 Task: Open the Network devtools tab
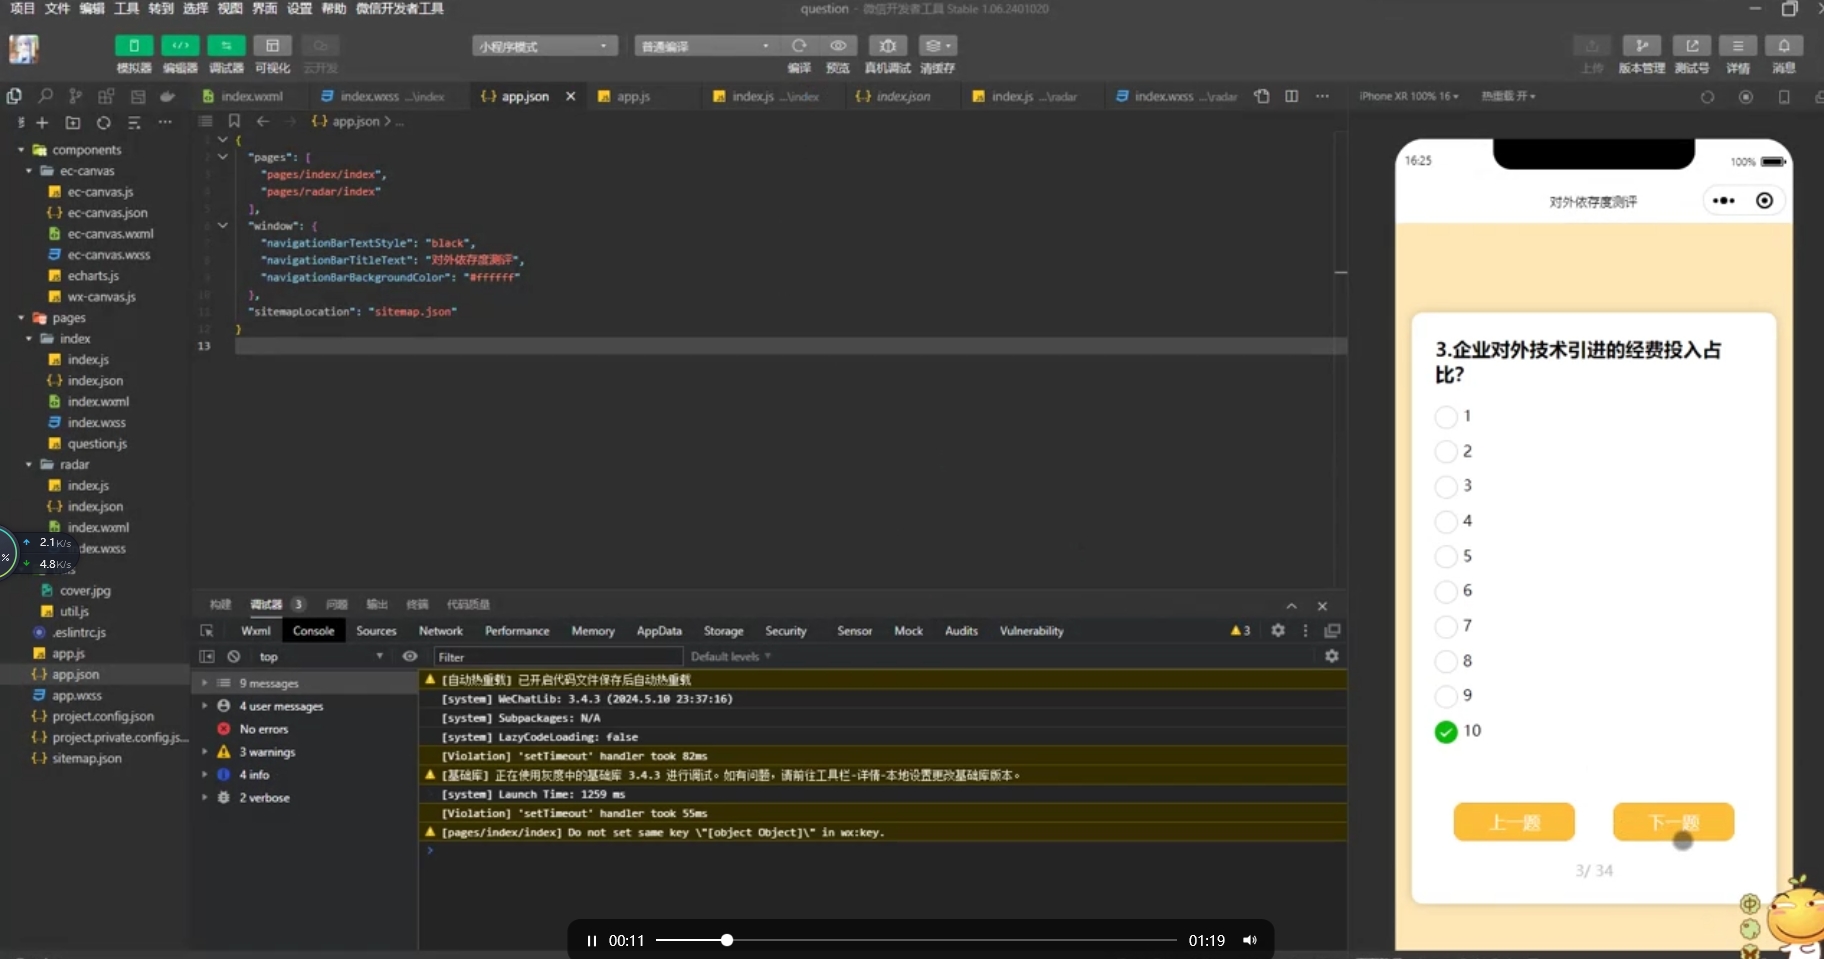coord(440,631)
